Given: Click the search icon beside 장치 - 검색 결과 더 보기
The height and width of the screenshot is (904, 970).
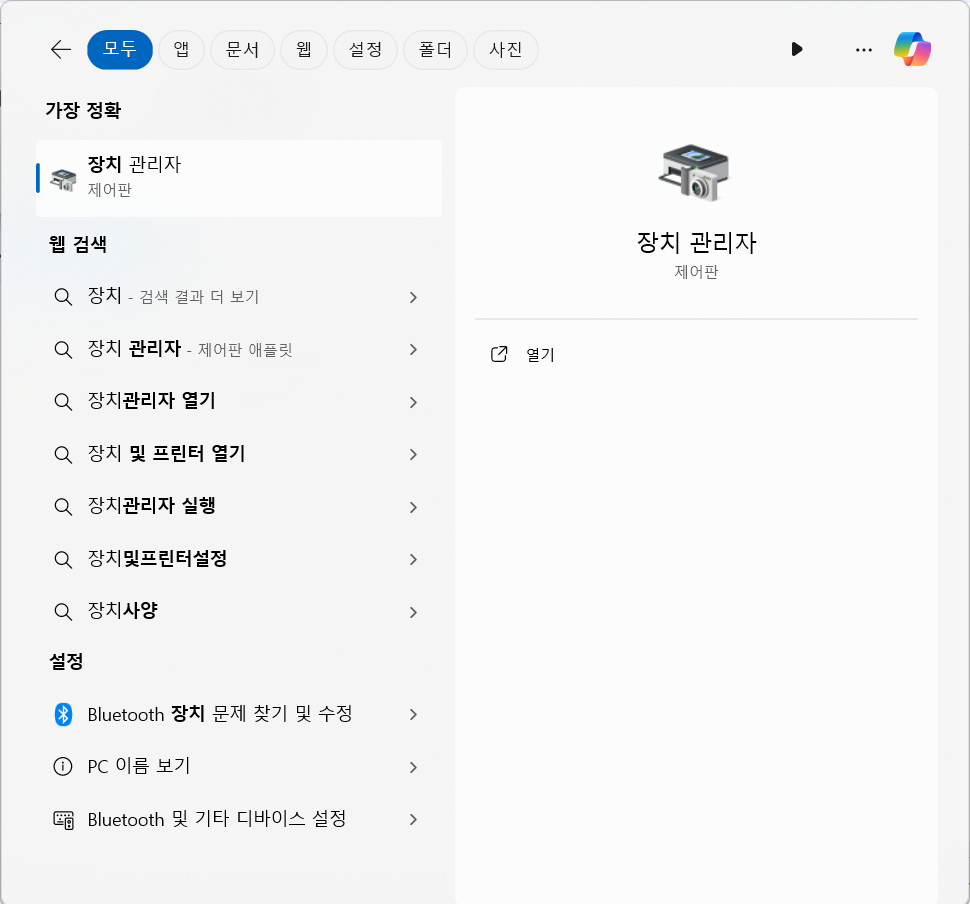Looking at the screenshot, I should [63, 297].
